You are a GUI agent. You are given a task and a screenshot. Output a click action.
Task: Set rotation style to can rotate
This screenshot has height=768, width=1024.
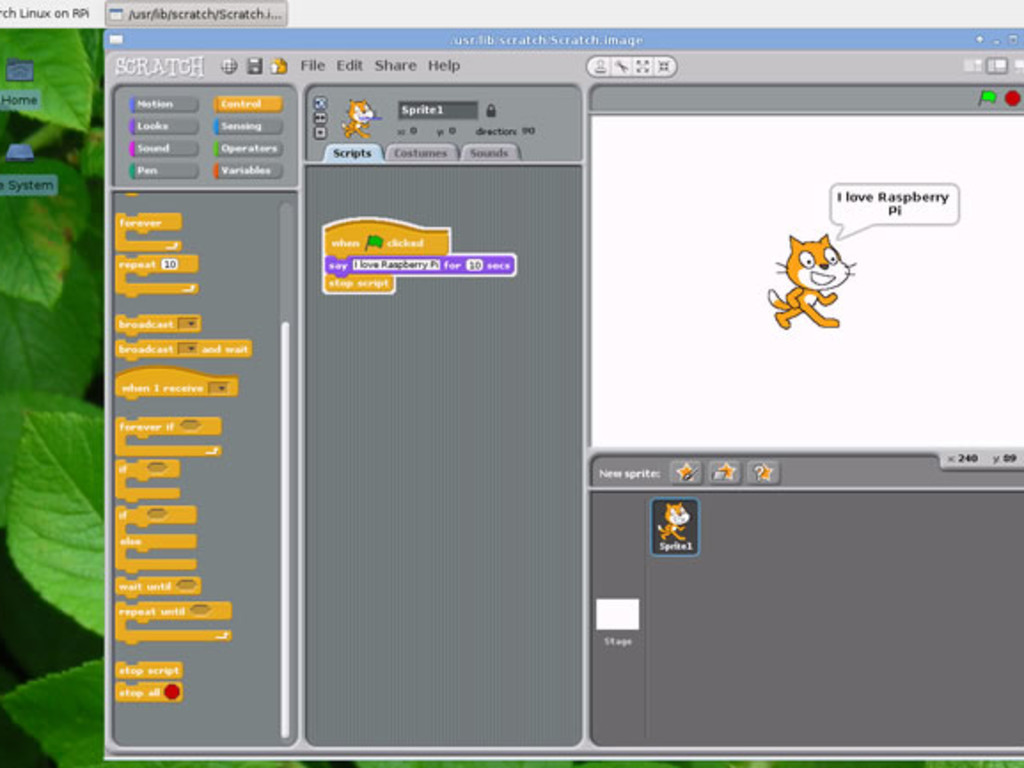(320, 103)
